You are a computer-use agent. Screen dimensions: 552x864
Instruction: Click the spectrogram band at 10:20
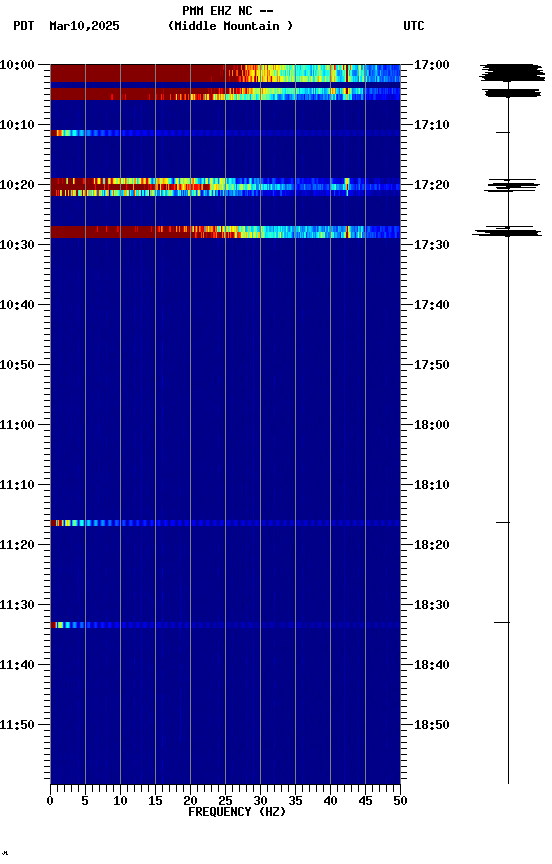225,187
